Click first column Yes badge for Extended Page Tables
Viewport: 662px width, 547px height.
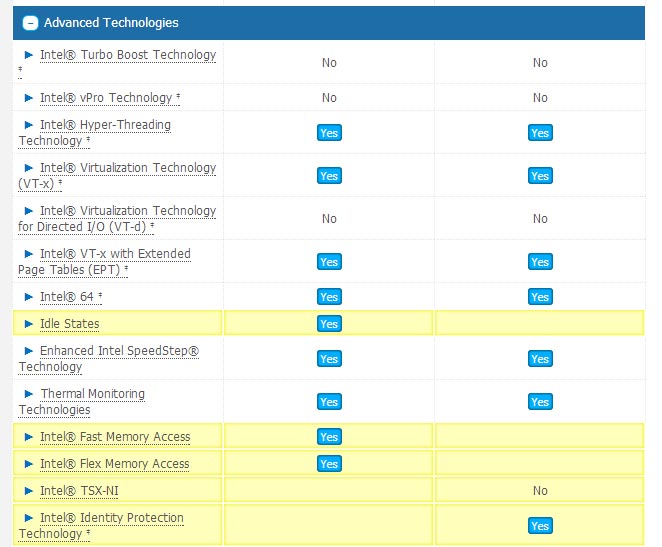[x=329, y=262]
